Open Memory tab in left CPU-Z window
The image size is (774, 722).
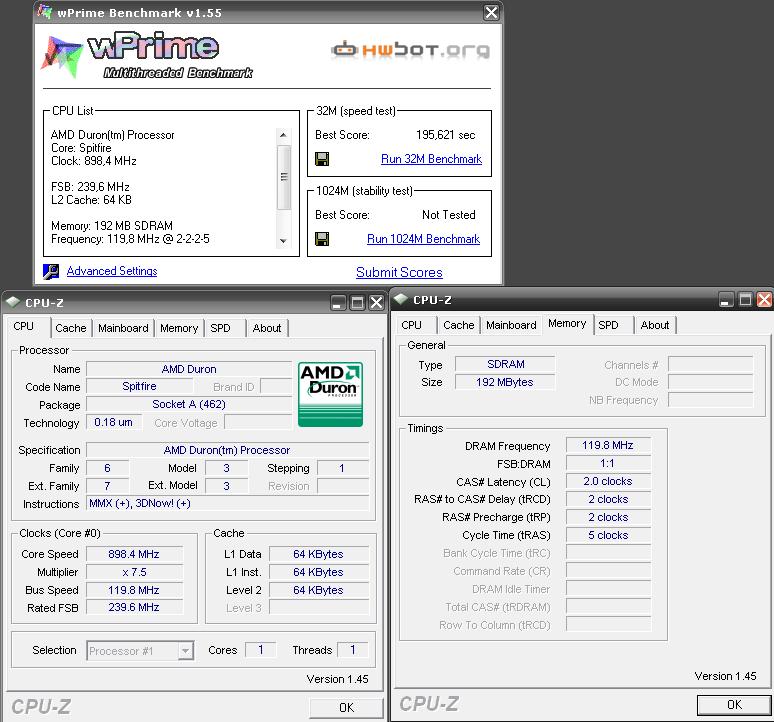[179, 328]
